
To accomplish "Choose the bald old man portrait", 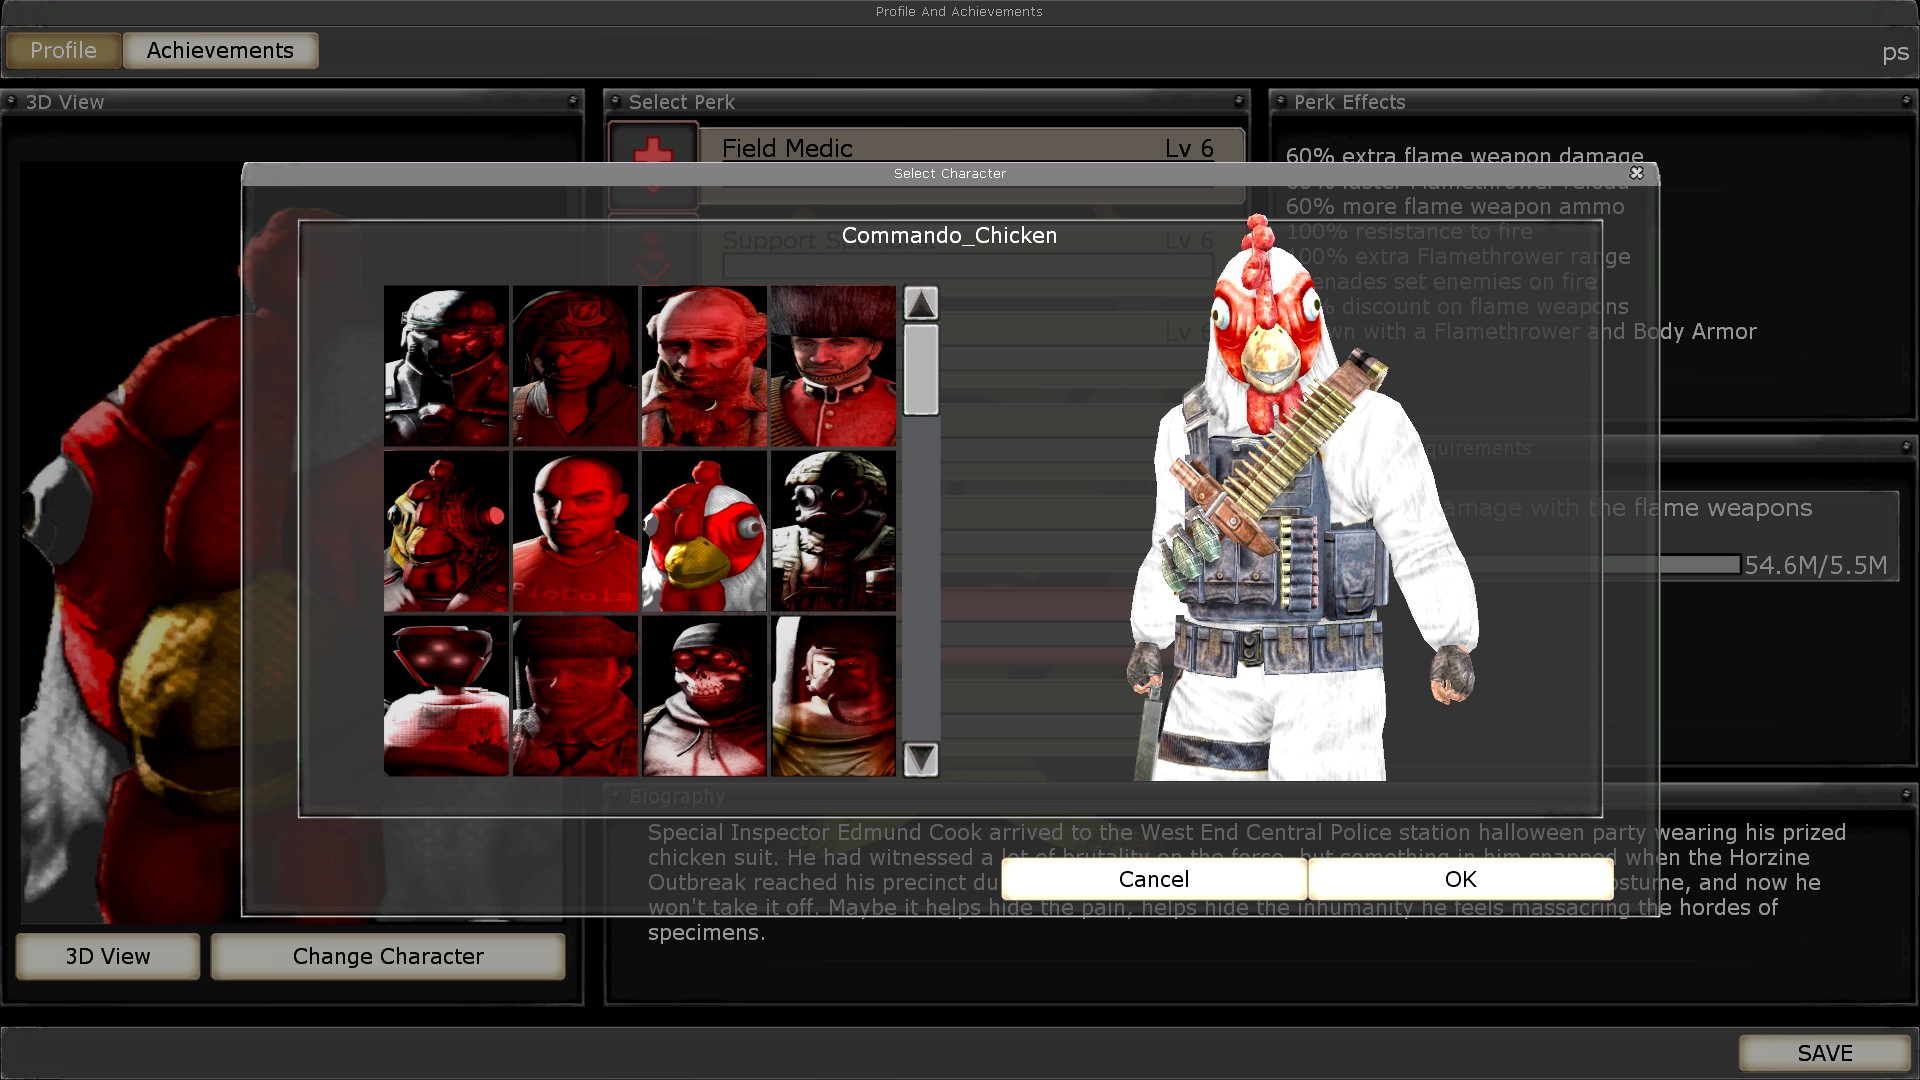I will (704, 366).
